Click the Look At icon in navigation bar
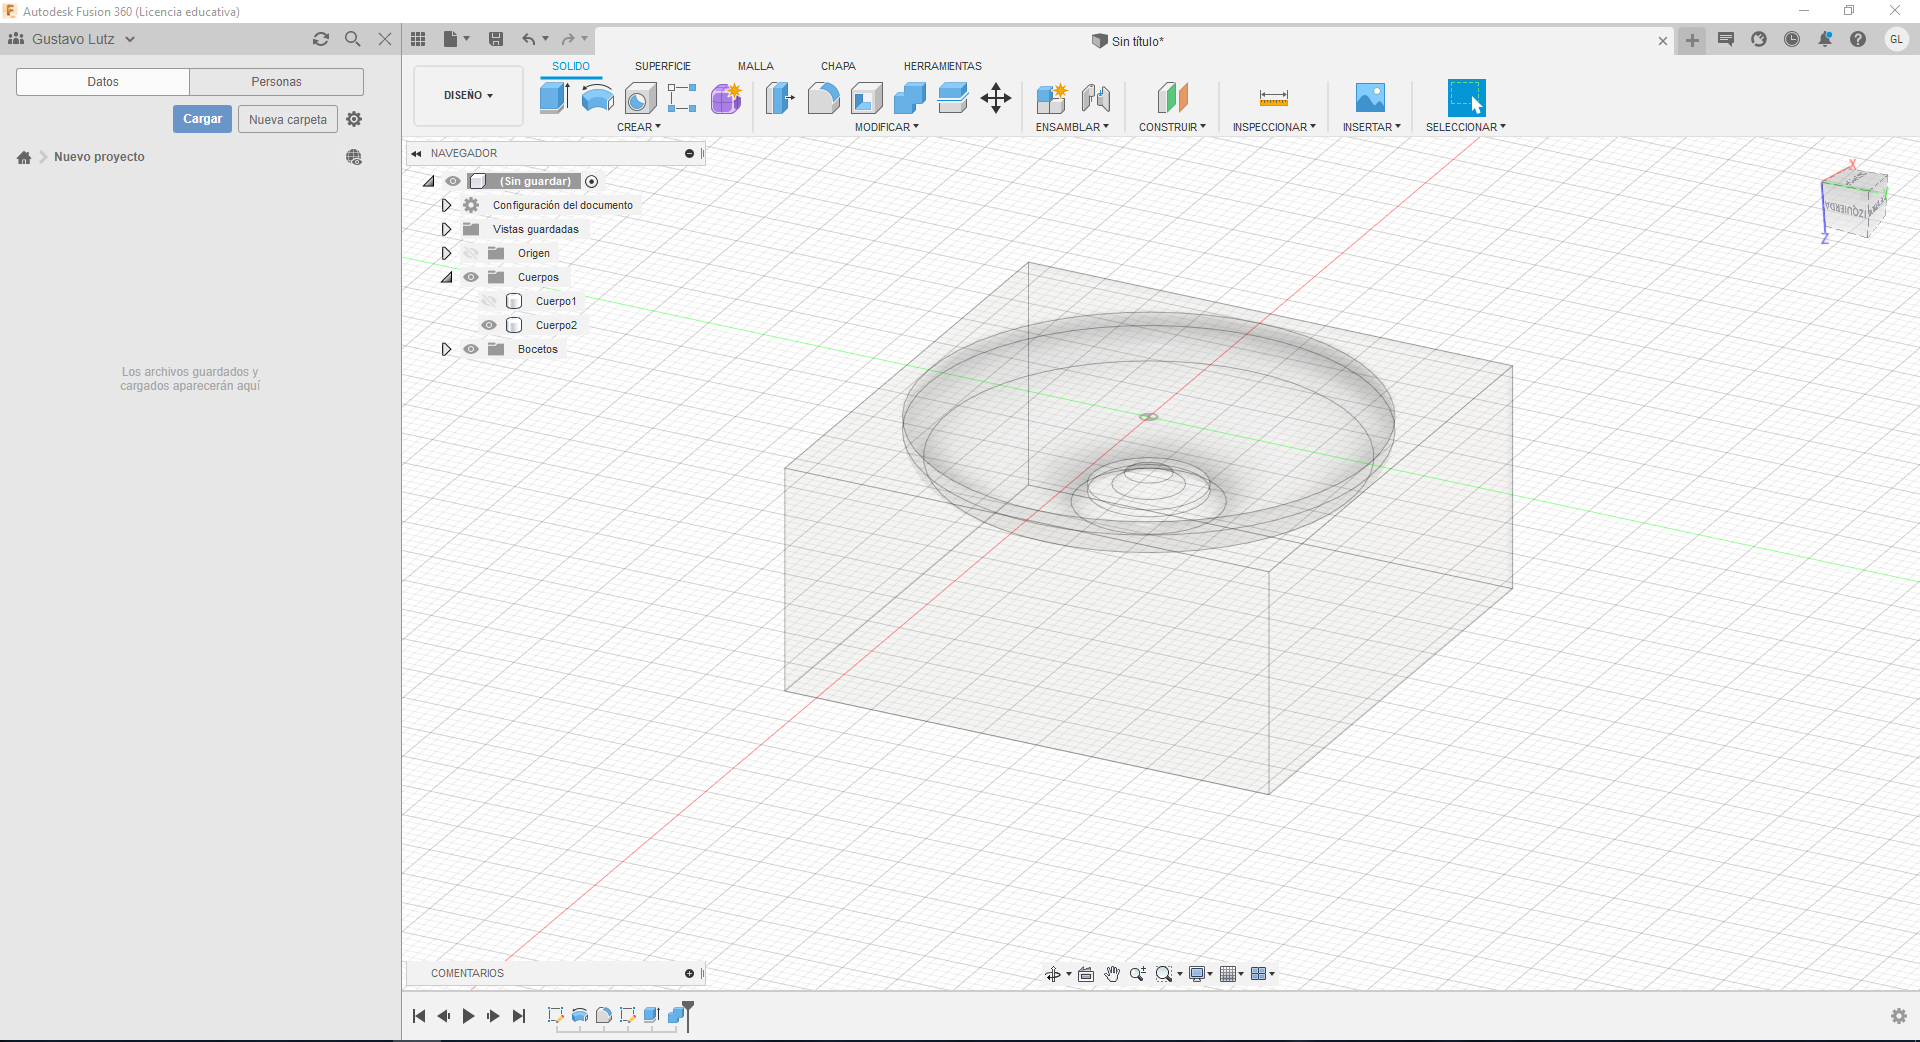1920x1042 pixels. tap(1086, 974)
